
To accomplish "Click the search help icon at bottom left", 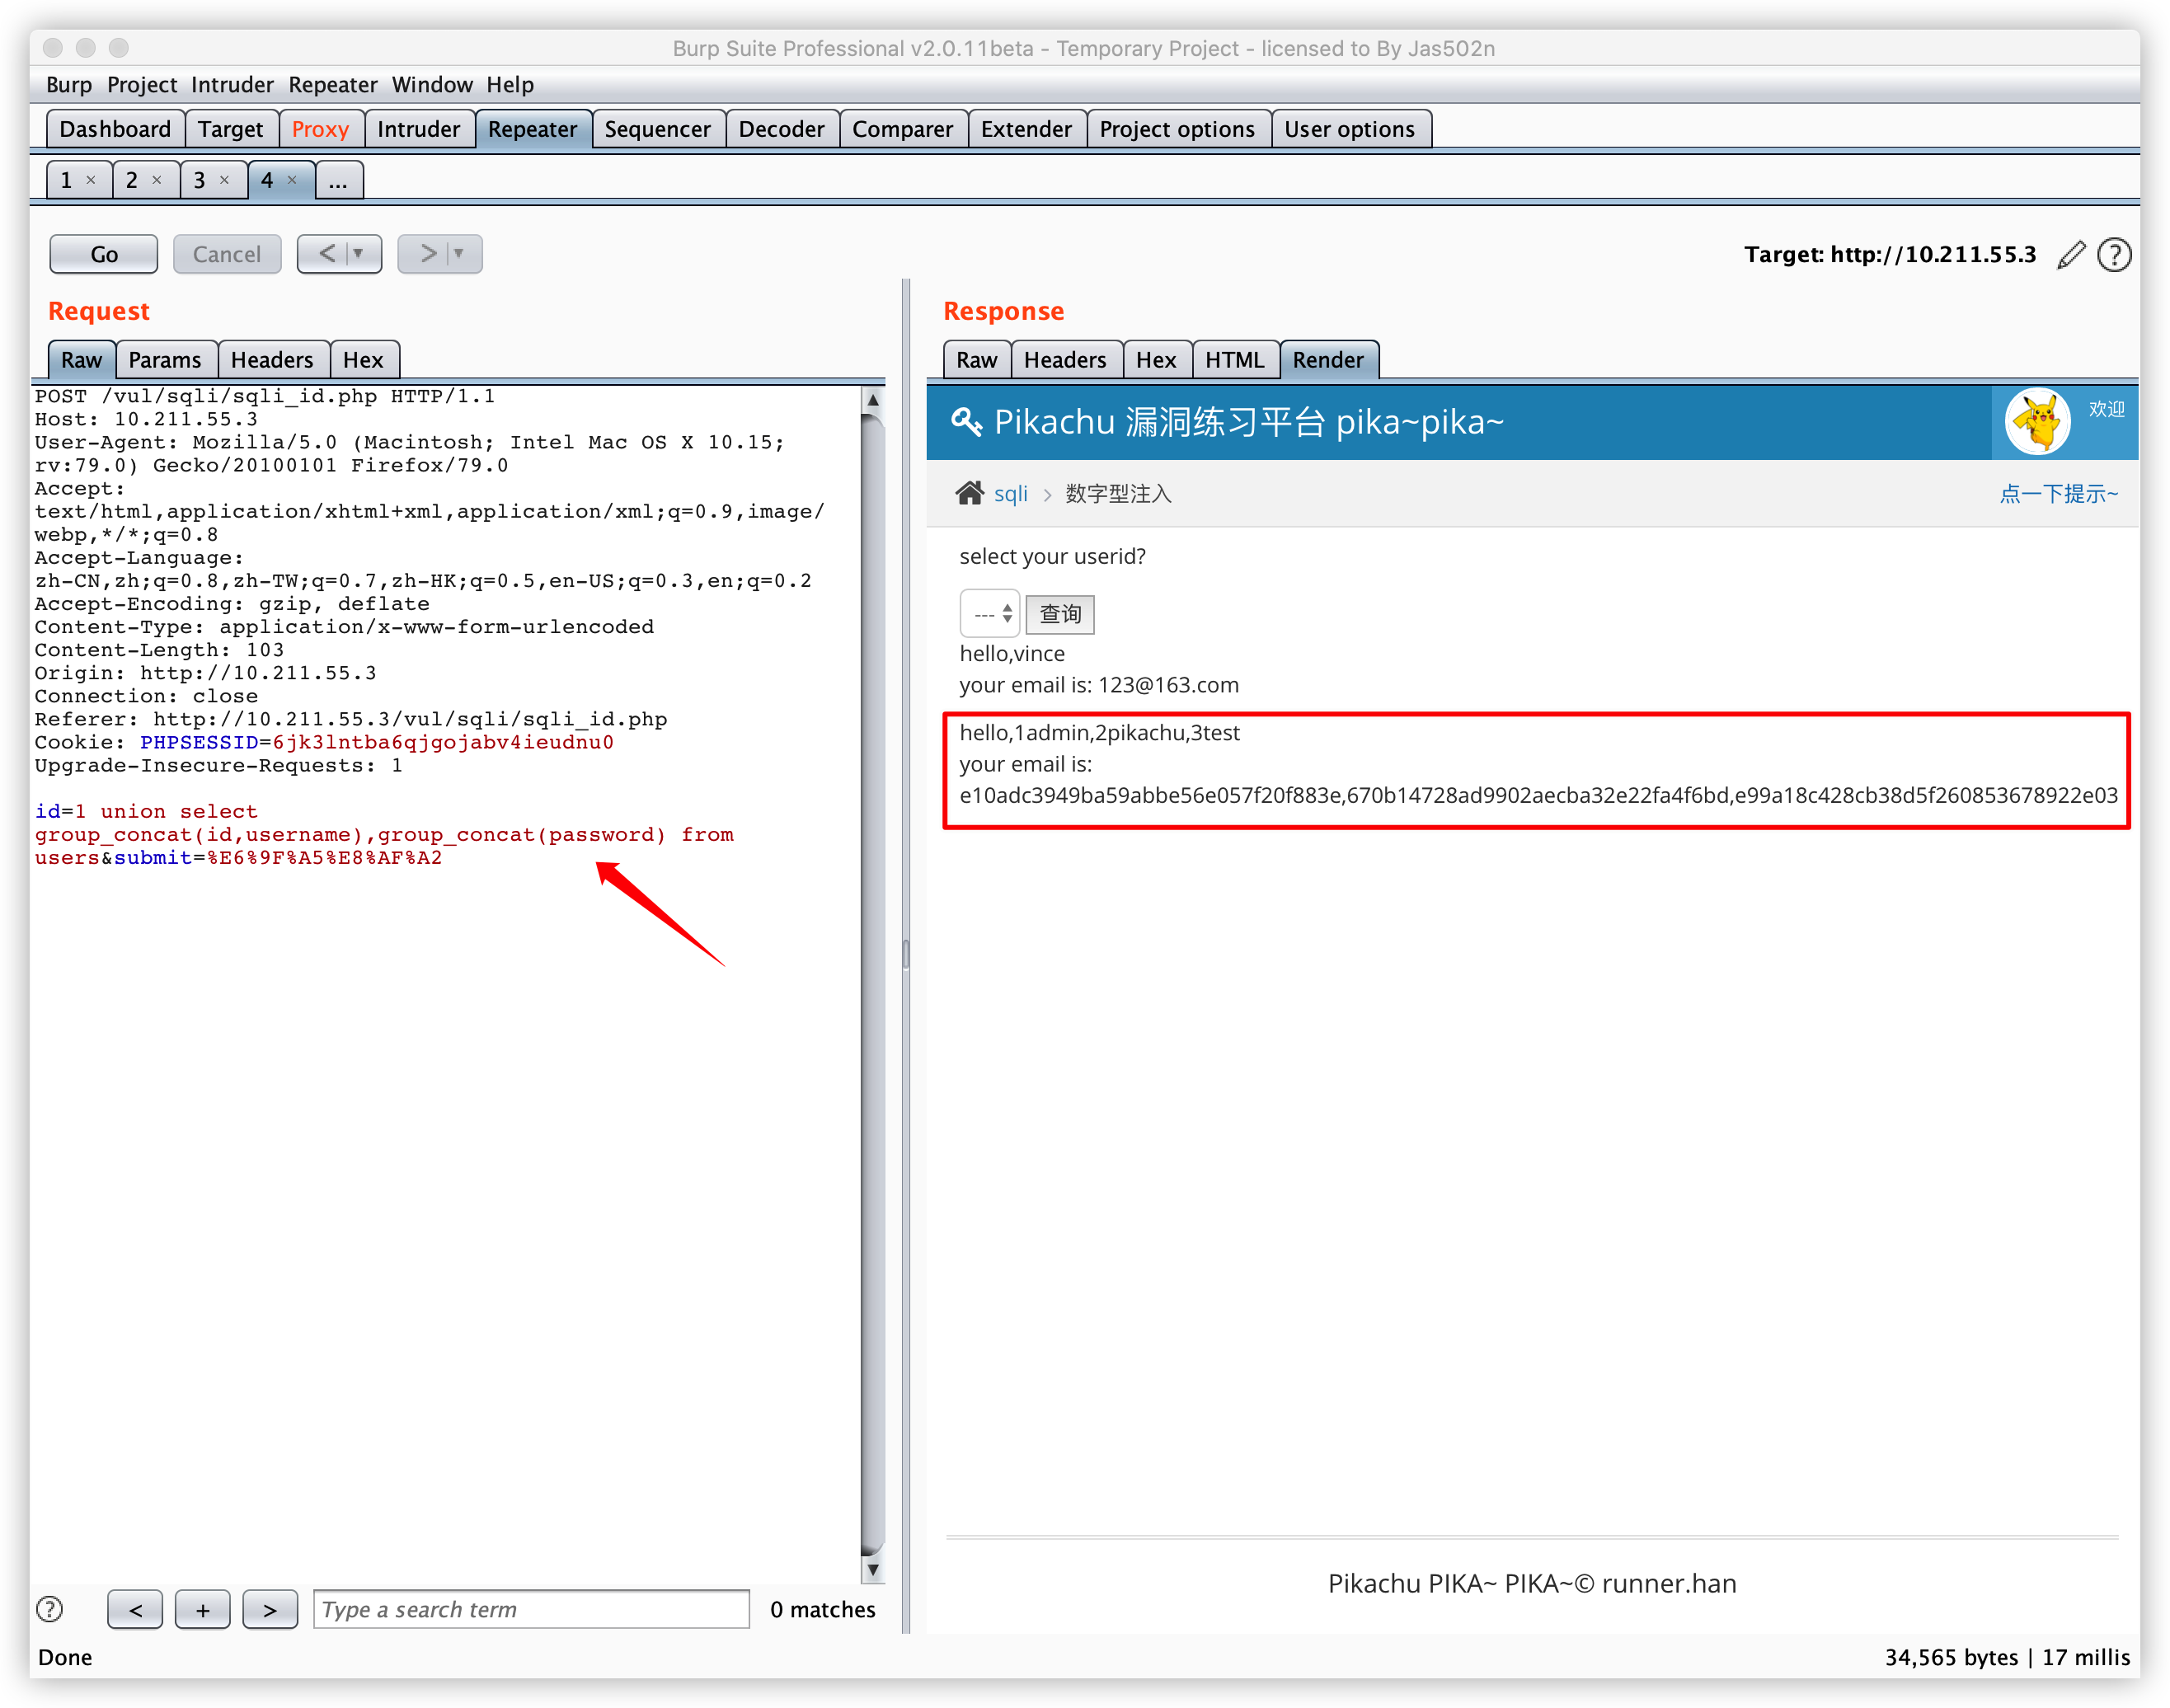I will click(x=49, y=1609).
